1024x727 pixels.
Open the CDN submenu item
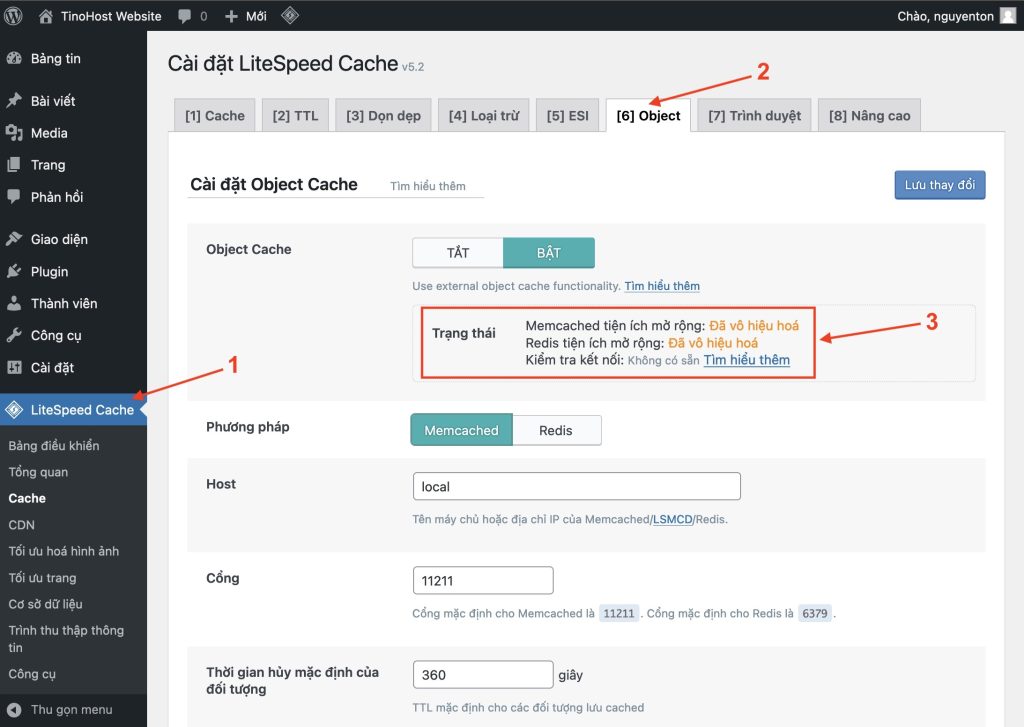coord(22,525)
